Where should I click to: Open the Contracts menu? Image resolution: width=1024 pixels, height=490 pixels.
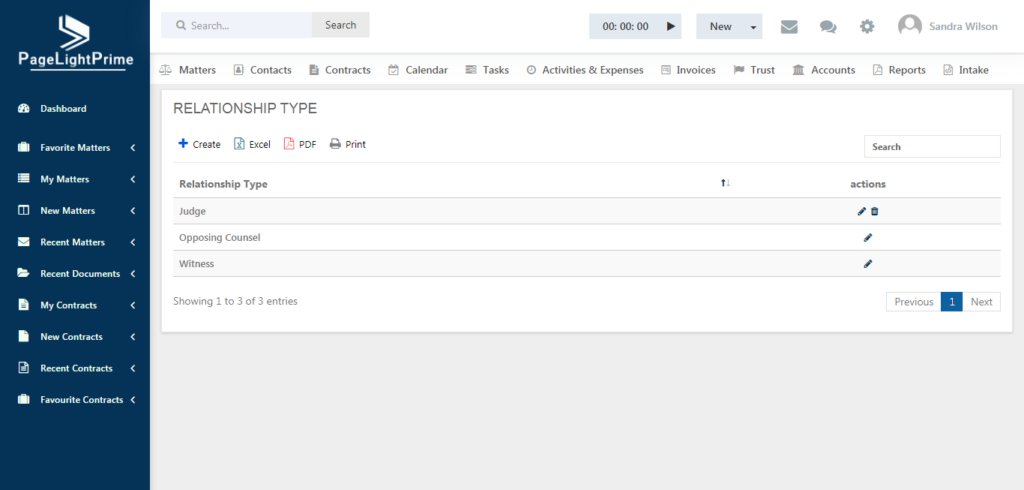coord(340,70)
